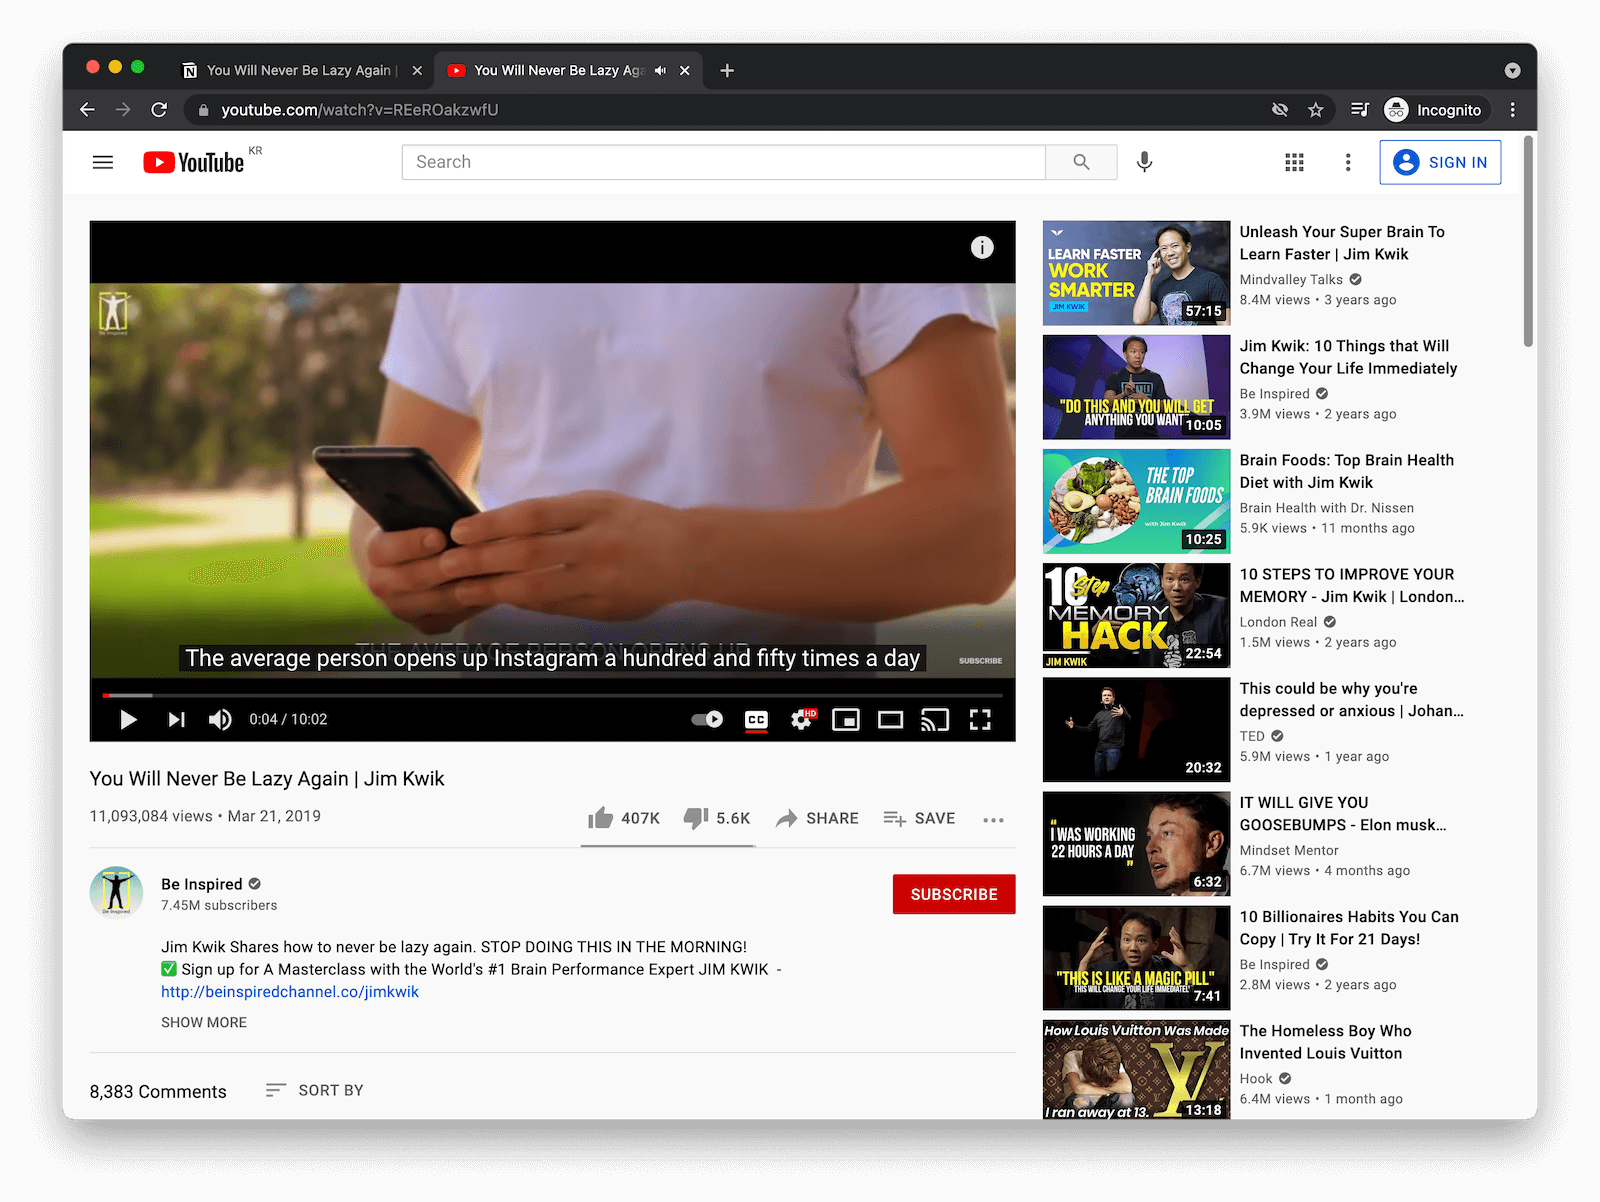The width and height of the screenshot is (1600, 1202).
Task: Click the in-video subscribe watermark
Action: [x=980, y=660]
